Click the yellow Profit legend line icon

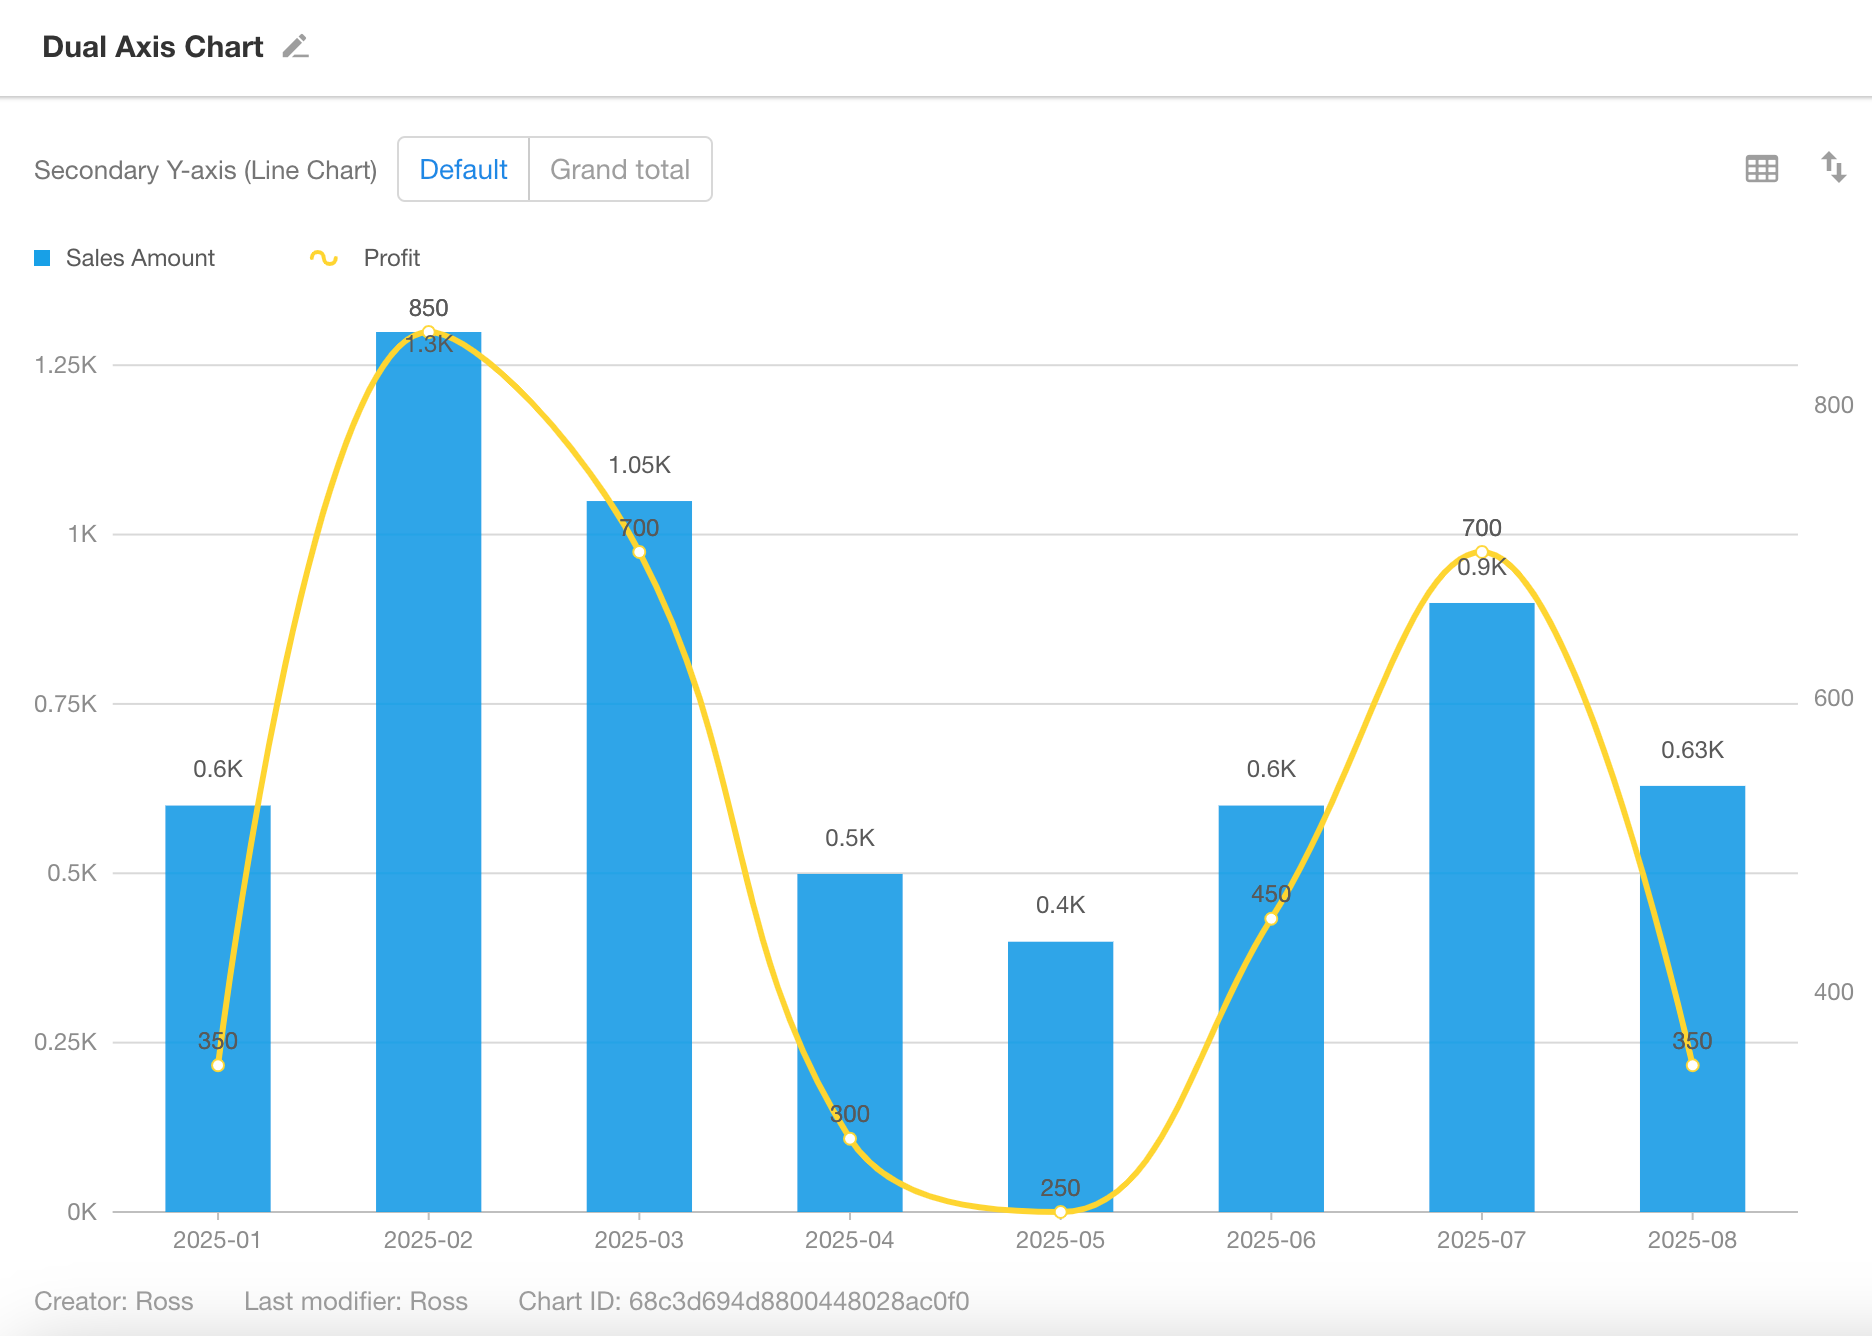[323, 258]
